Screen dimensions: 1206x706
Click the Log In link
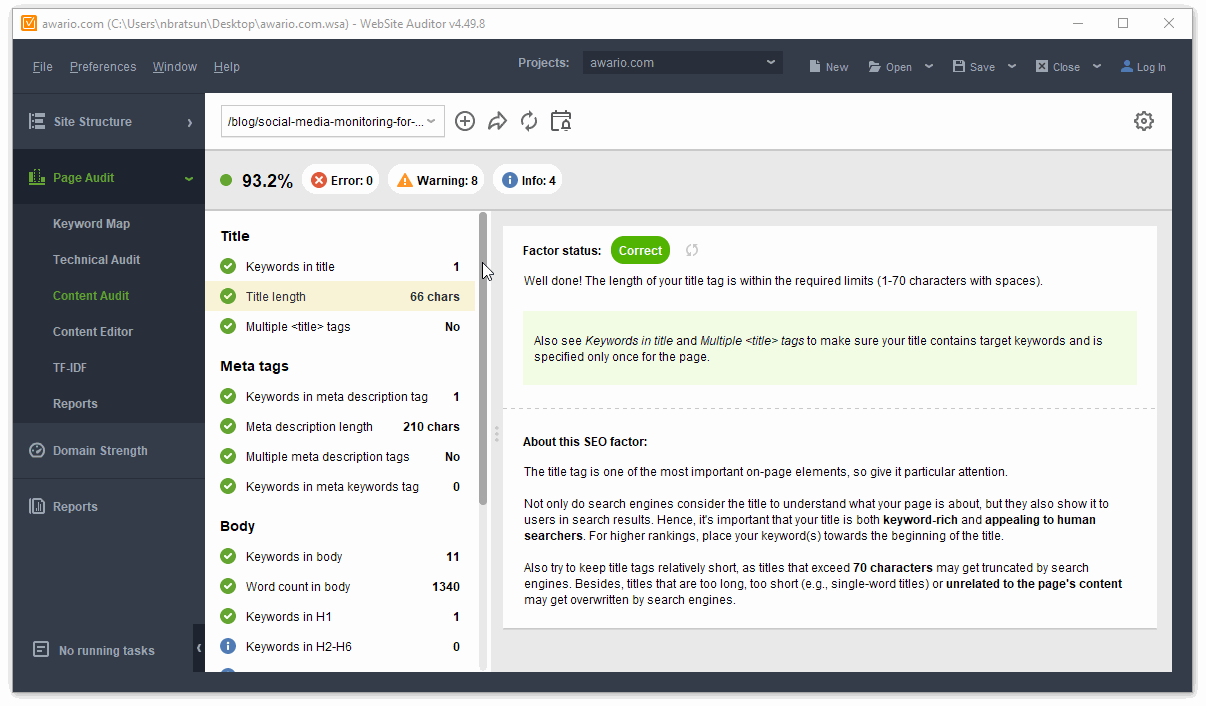click(1151, 67)
